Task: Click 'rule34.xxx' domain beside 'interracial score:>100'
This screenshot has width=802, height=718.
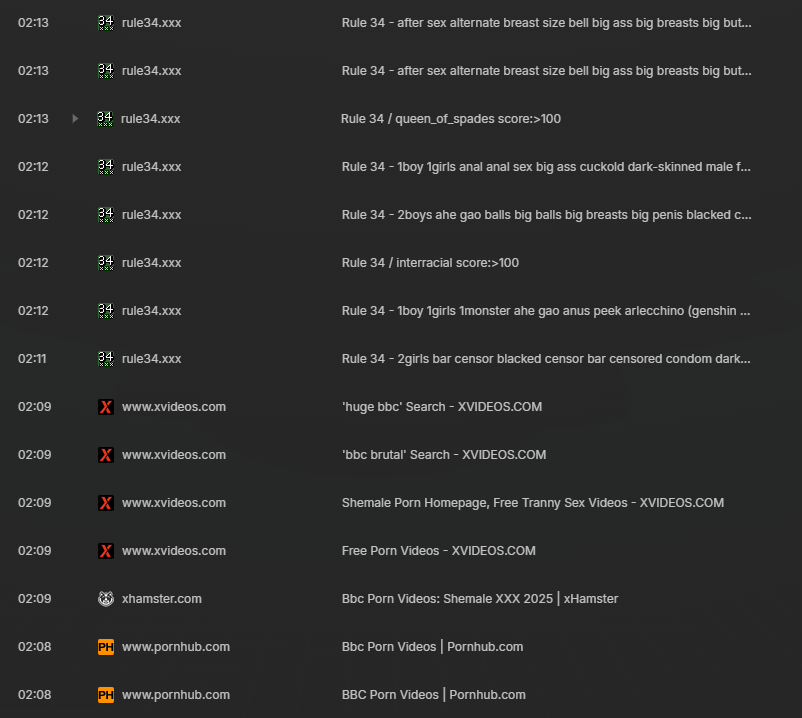Action: (x=151, y=263)
